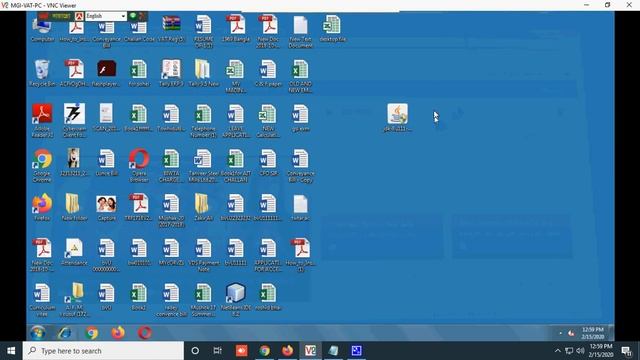
Task: Click the local Windows 10 Start button
Action: (x=11, y=351)
